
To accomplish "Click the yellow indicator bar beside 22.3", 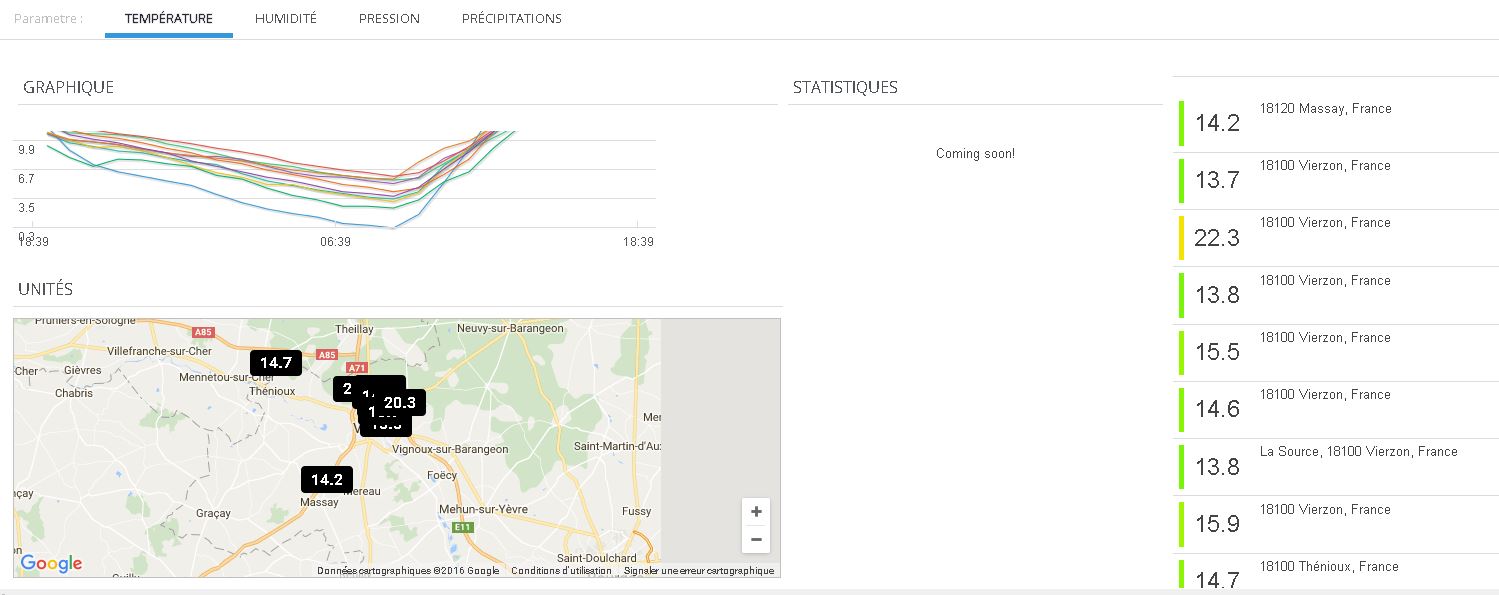I will point(1181,237).
